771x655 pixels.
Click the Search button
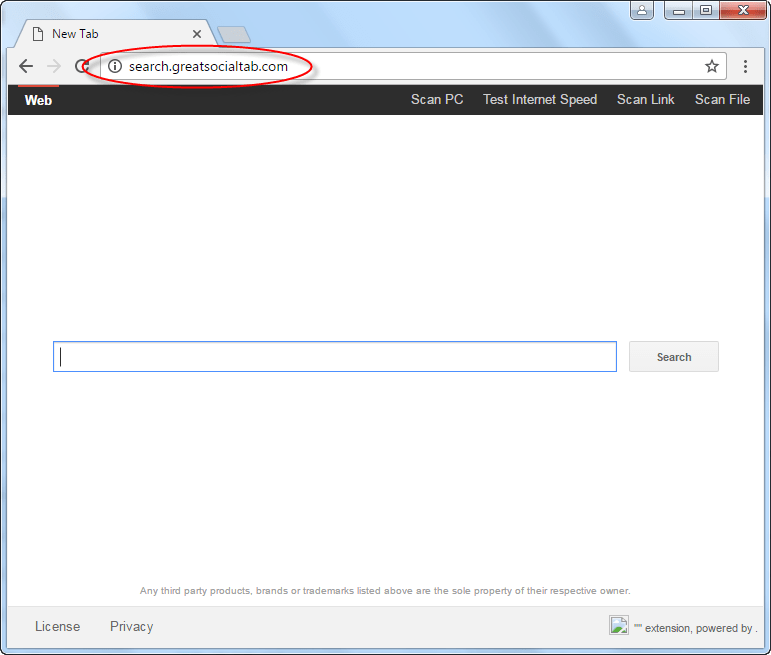(x=674, y=357)
